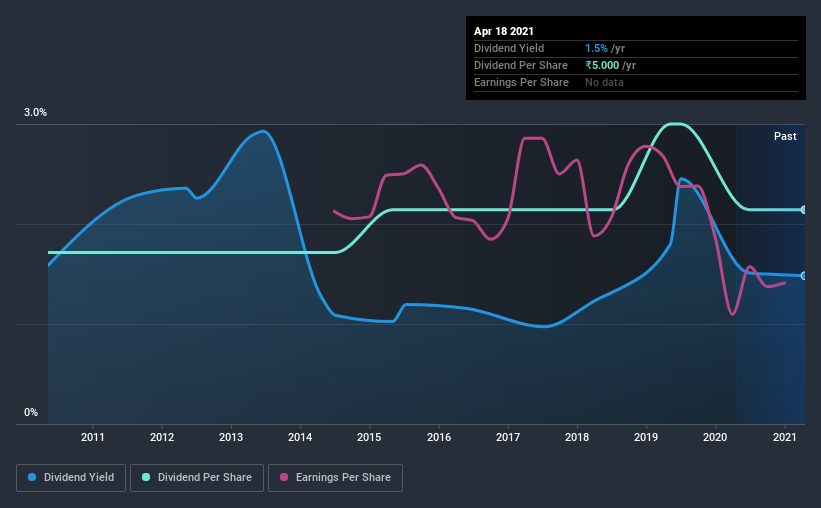Click the 2021 year label on axis
This screenshot has height=508, width=821.
pos(785,437)
